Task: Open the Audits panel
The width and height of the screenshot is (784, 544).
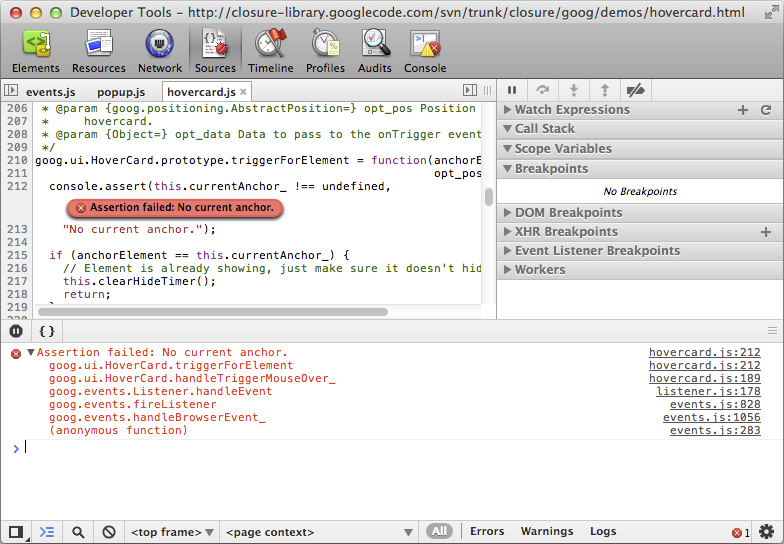Action: tap(375, 50)
